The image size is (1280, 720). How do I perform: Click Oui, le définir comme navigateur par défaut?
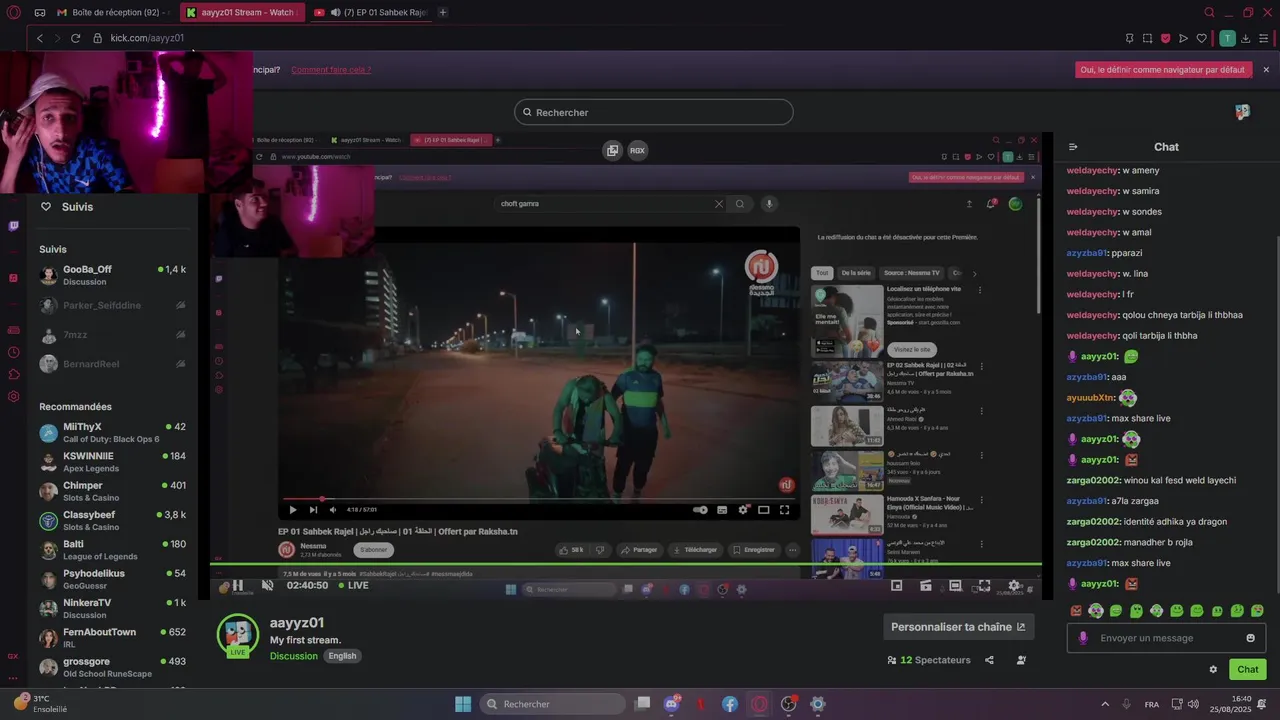pos(1165,70)
